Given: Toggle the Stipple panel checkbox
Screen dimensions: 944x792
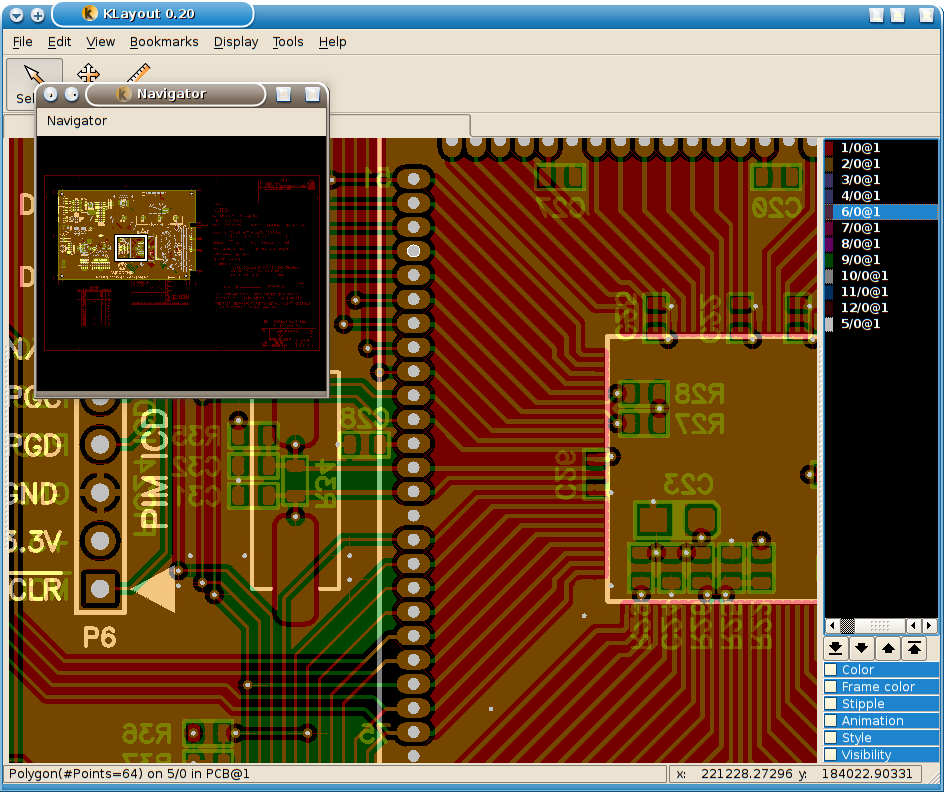Looking at the screenshot, I should [831, 704].
